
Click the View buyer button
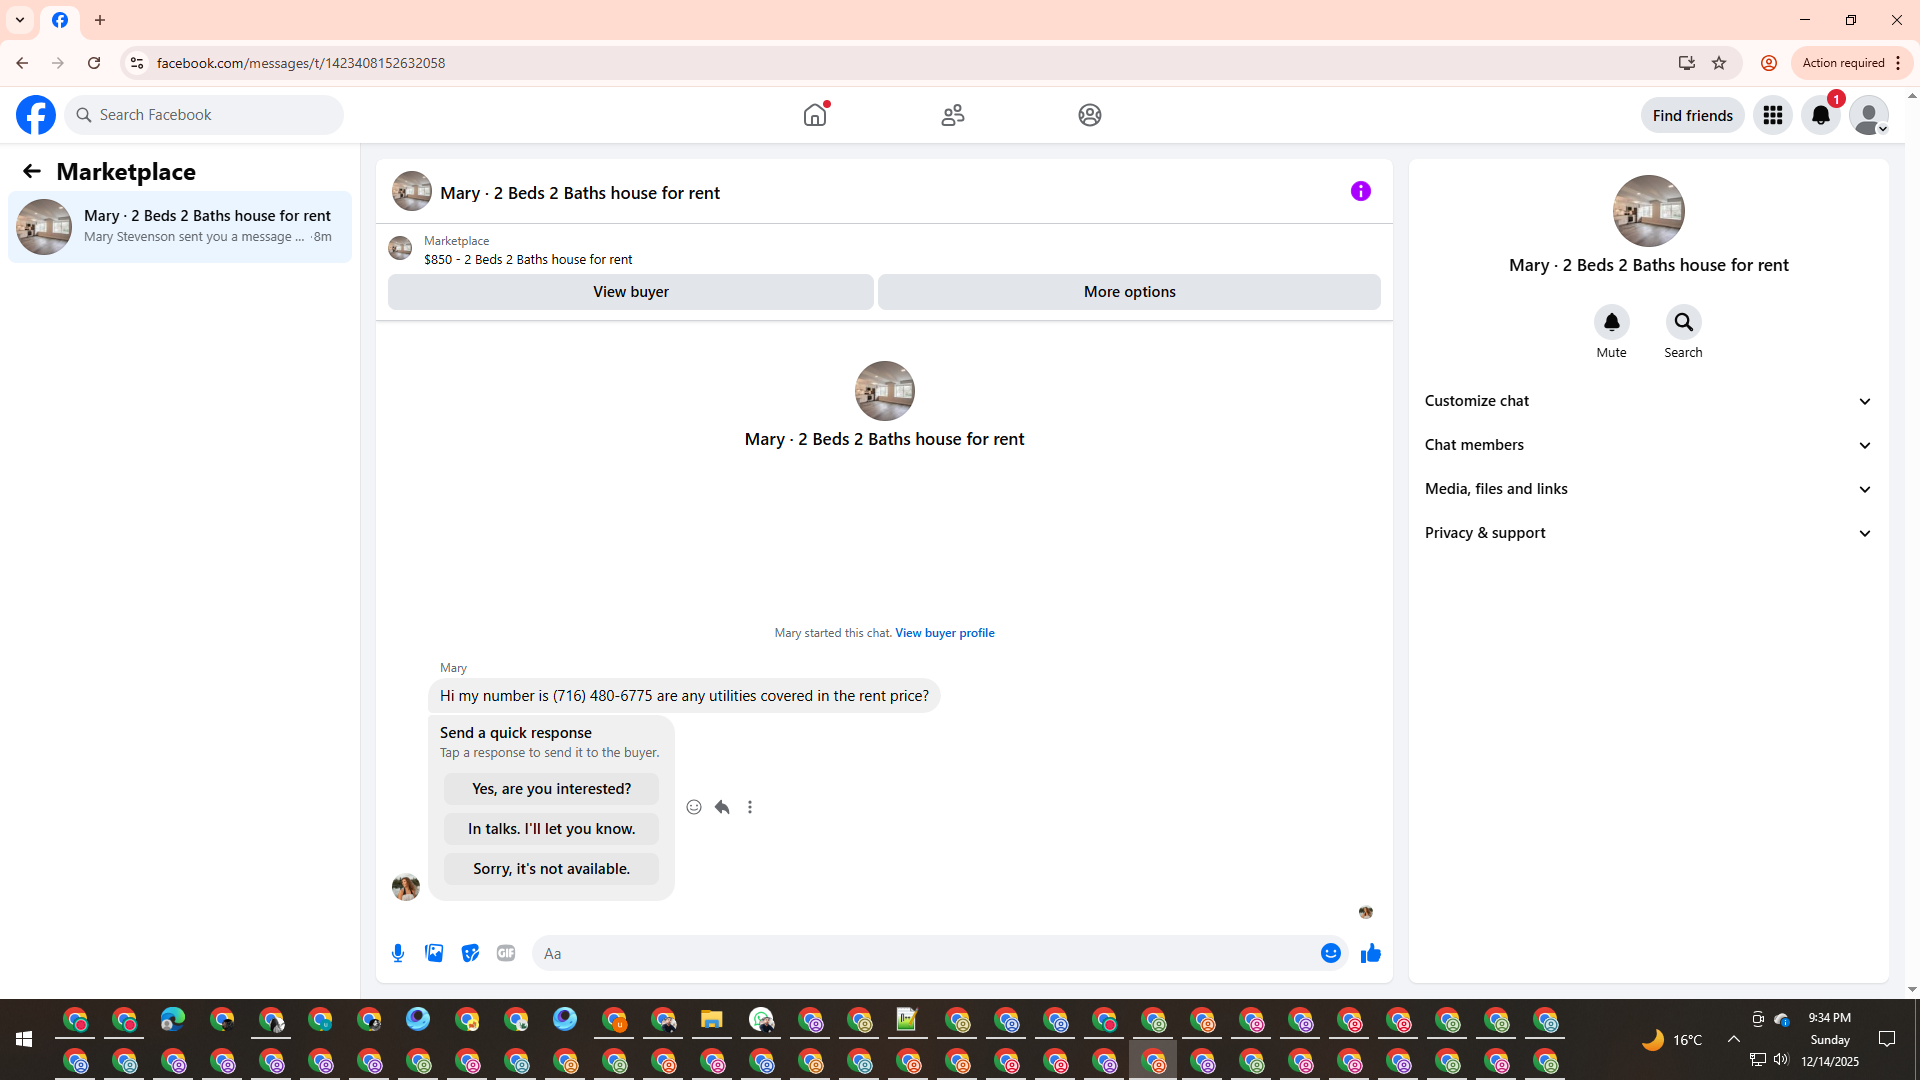630,292
